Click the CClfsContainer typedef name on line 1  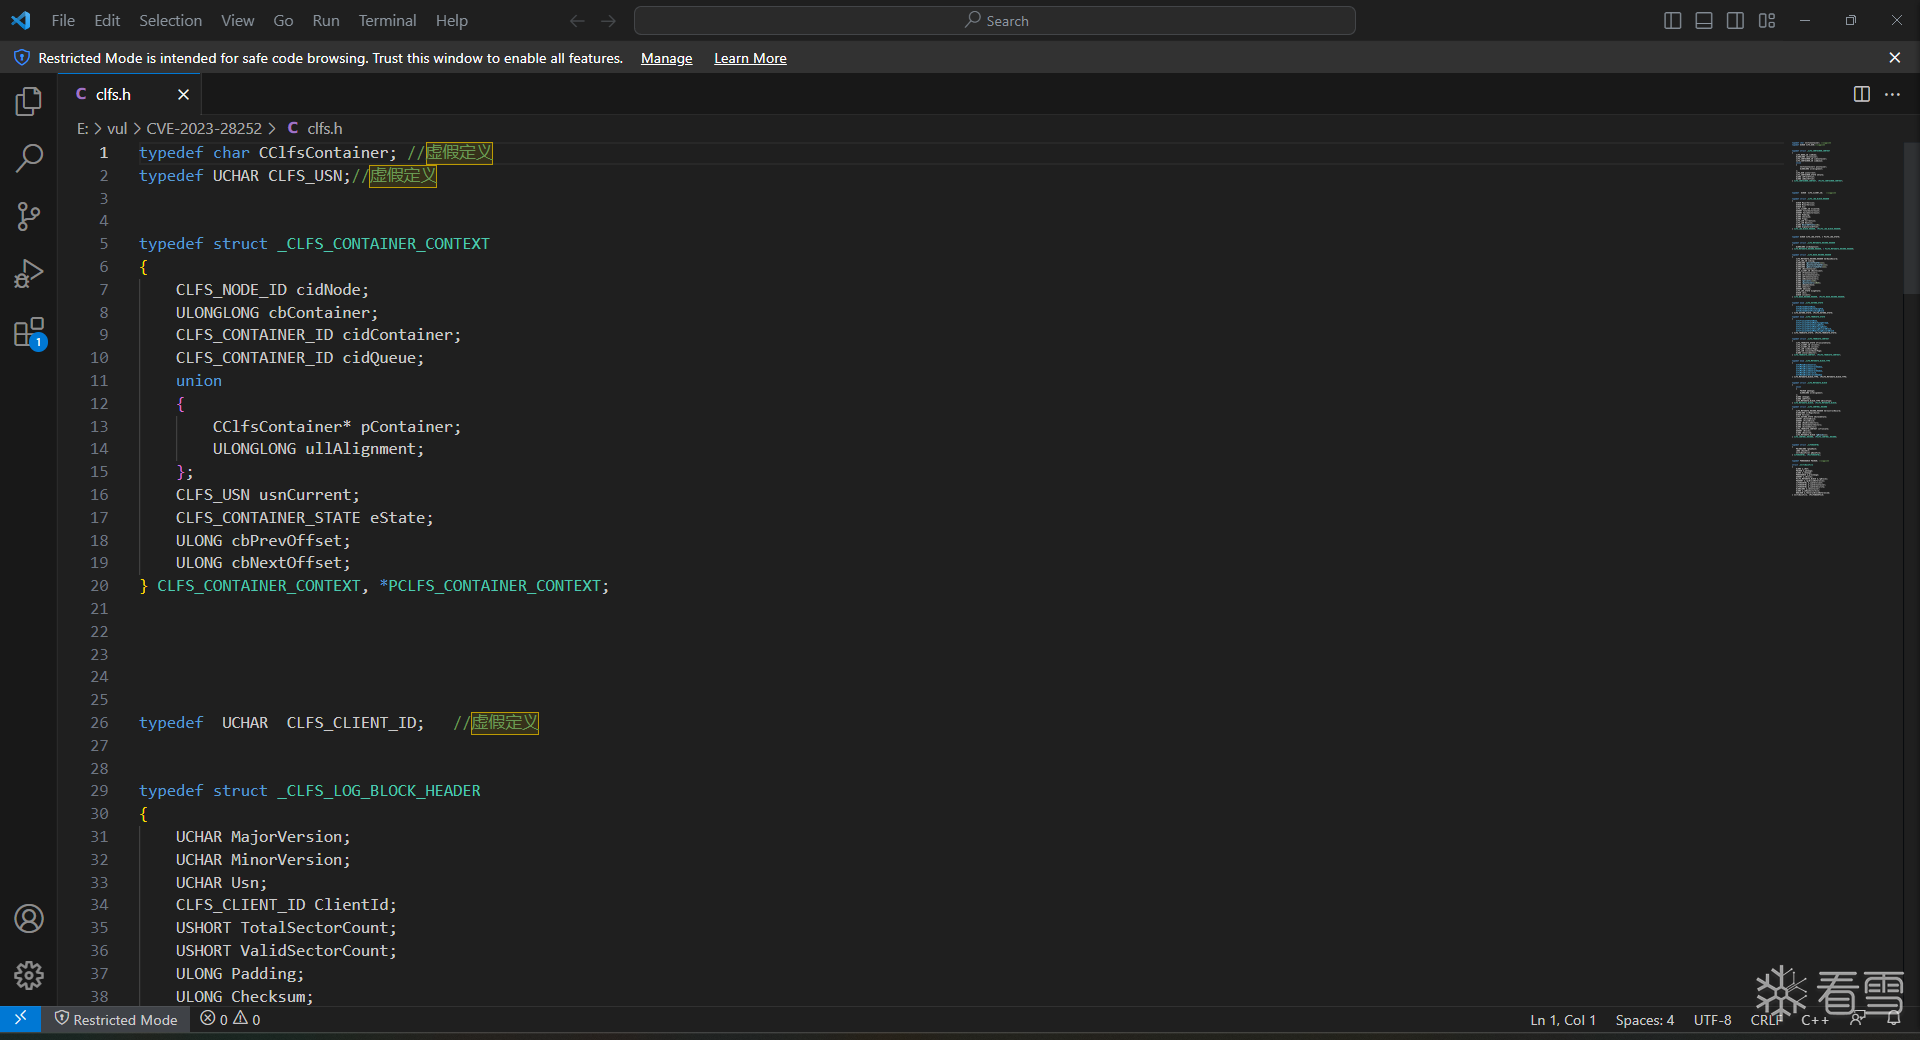[323, 153]
